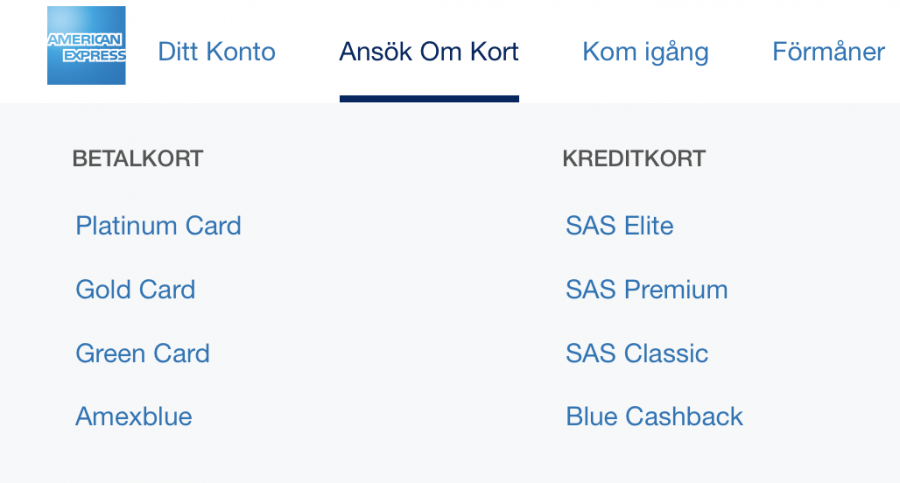Viewport: 900px width, 483px height.
Task: Click the American Express logo
Action: coord(86,46)
